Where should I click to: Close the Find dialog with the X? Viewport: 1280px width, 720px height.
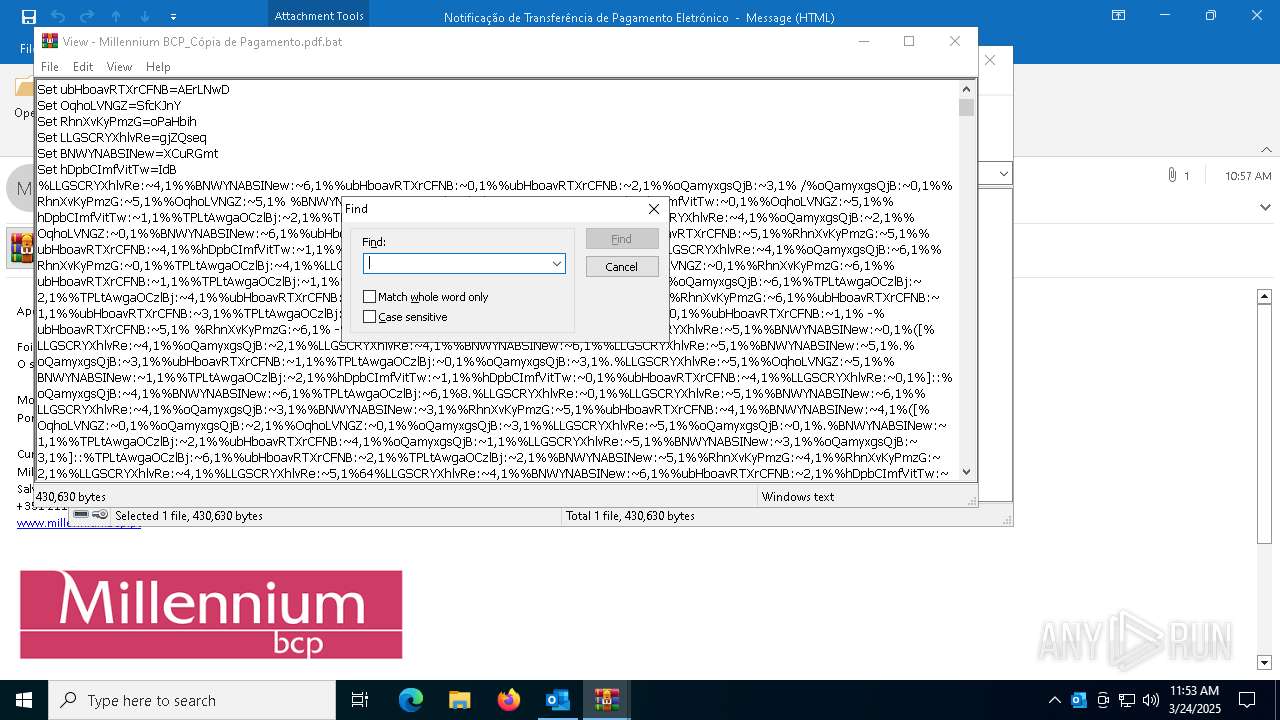pos(654,209)
